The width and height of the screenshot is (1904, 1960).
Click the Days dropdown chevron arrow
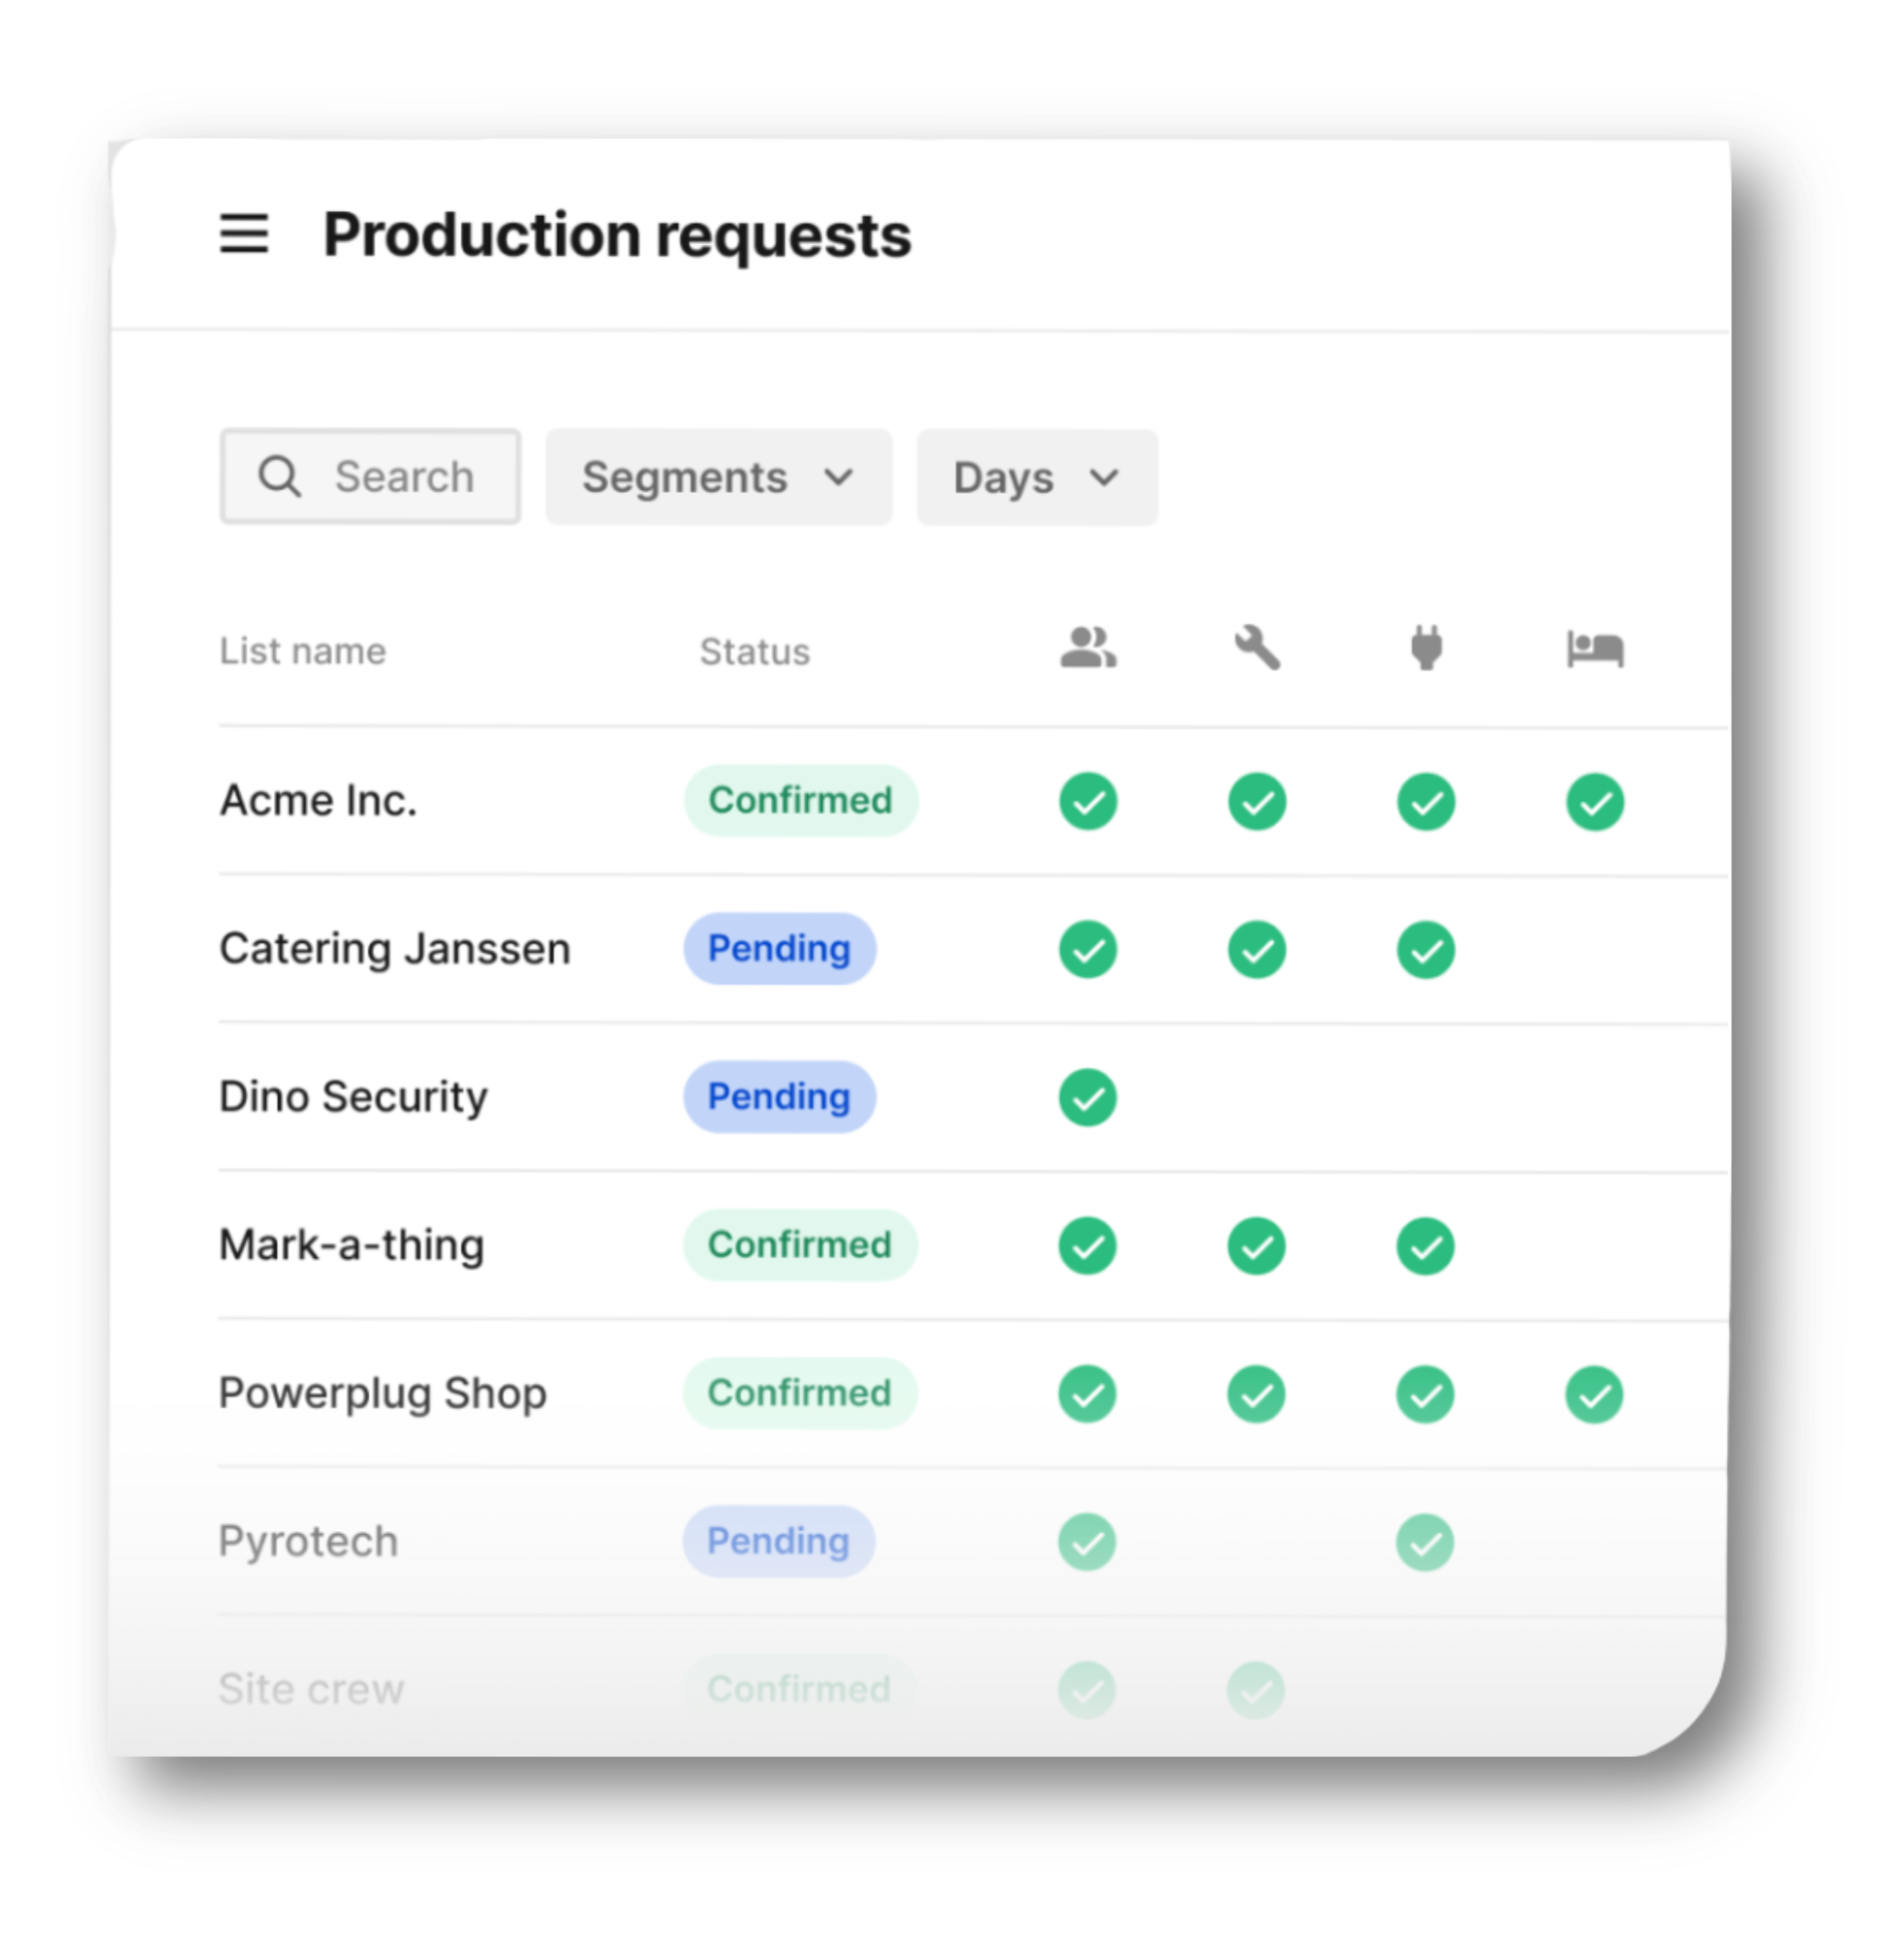point(1104,477)
